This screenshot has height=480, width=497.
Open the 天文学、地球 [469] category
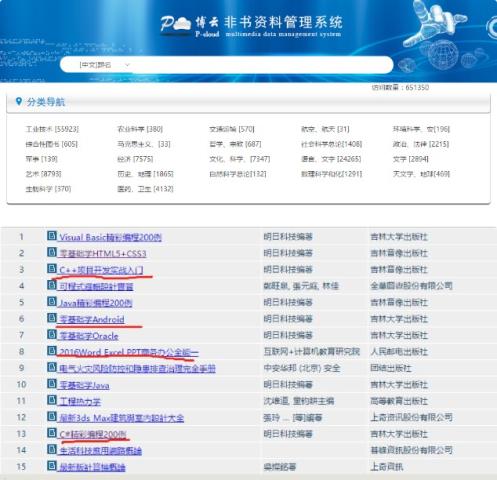click(x=421, y=174)
